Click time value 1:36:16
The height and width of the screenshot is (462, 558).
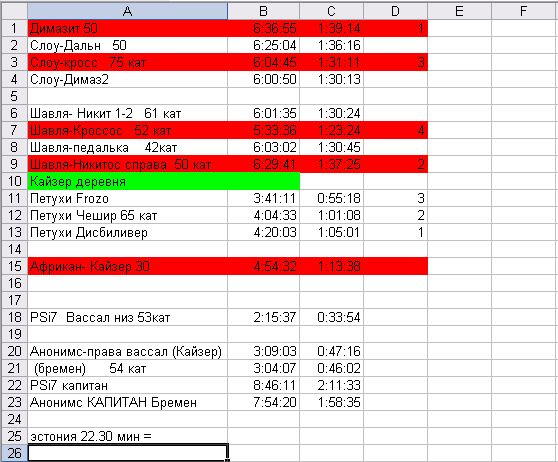(x=339, y=45)
